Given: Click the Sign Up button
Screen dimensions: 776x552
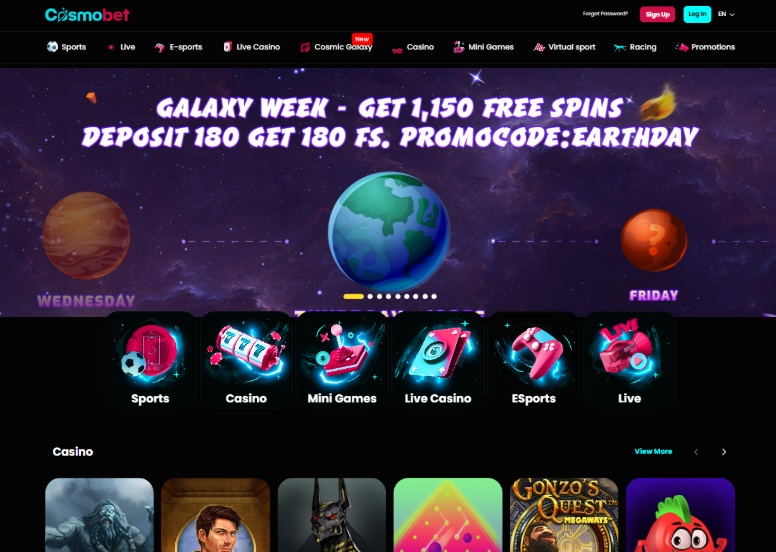Looking at the screenshot, I should [x=657, y=14].
